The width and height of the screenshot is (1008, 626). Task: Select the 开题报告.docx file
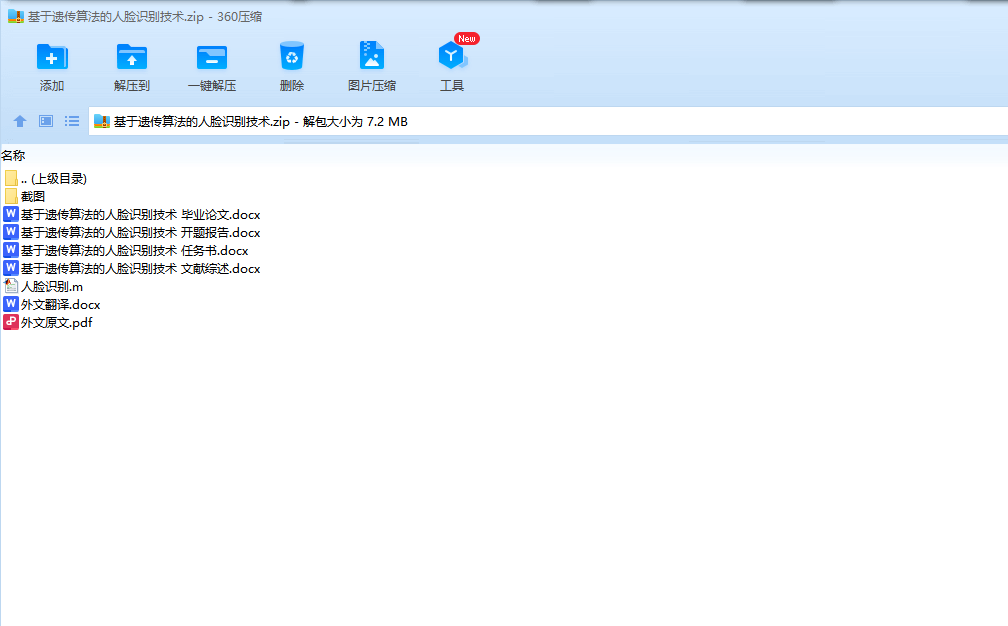pyautogui.click(x=132, y=233)
